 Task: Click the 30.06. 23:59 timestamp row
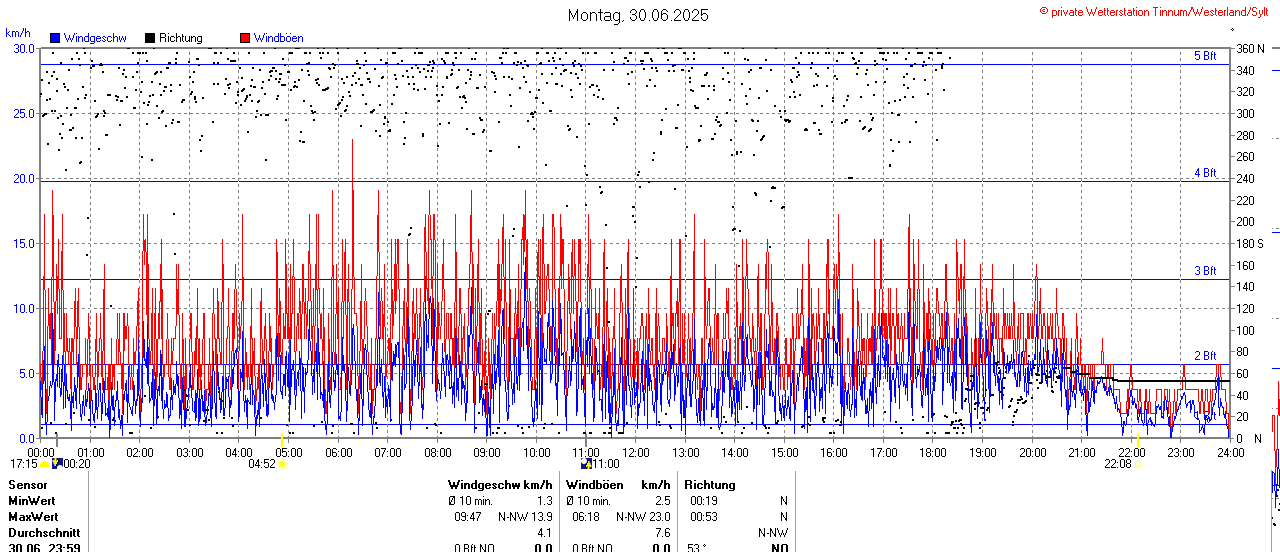coord(44,548)
